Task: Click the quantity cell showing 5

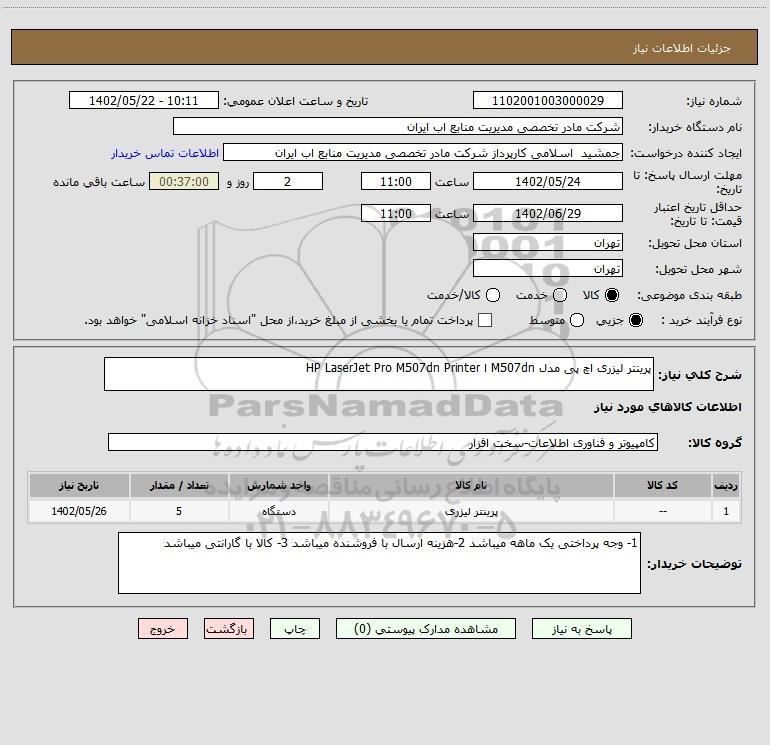Action: click(x=179, y=511)
